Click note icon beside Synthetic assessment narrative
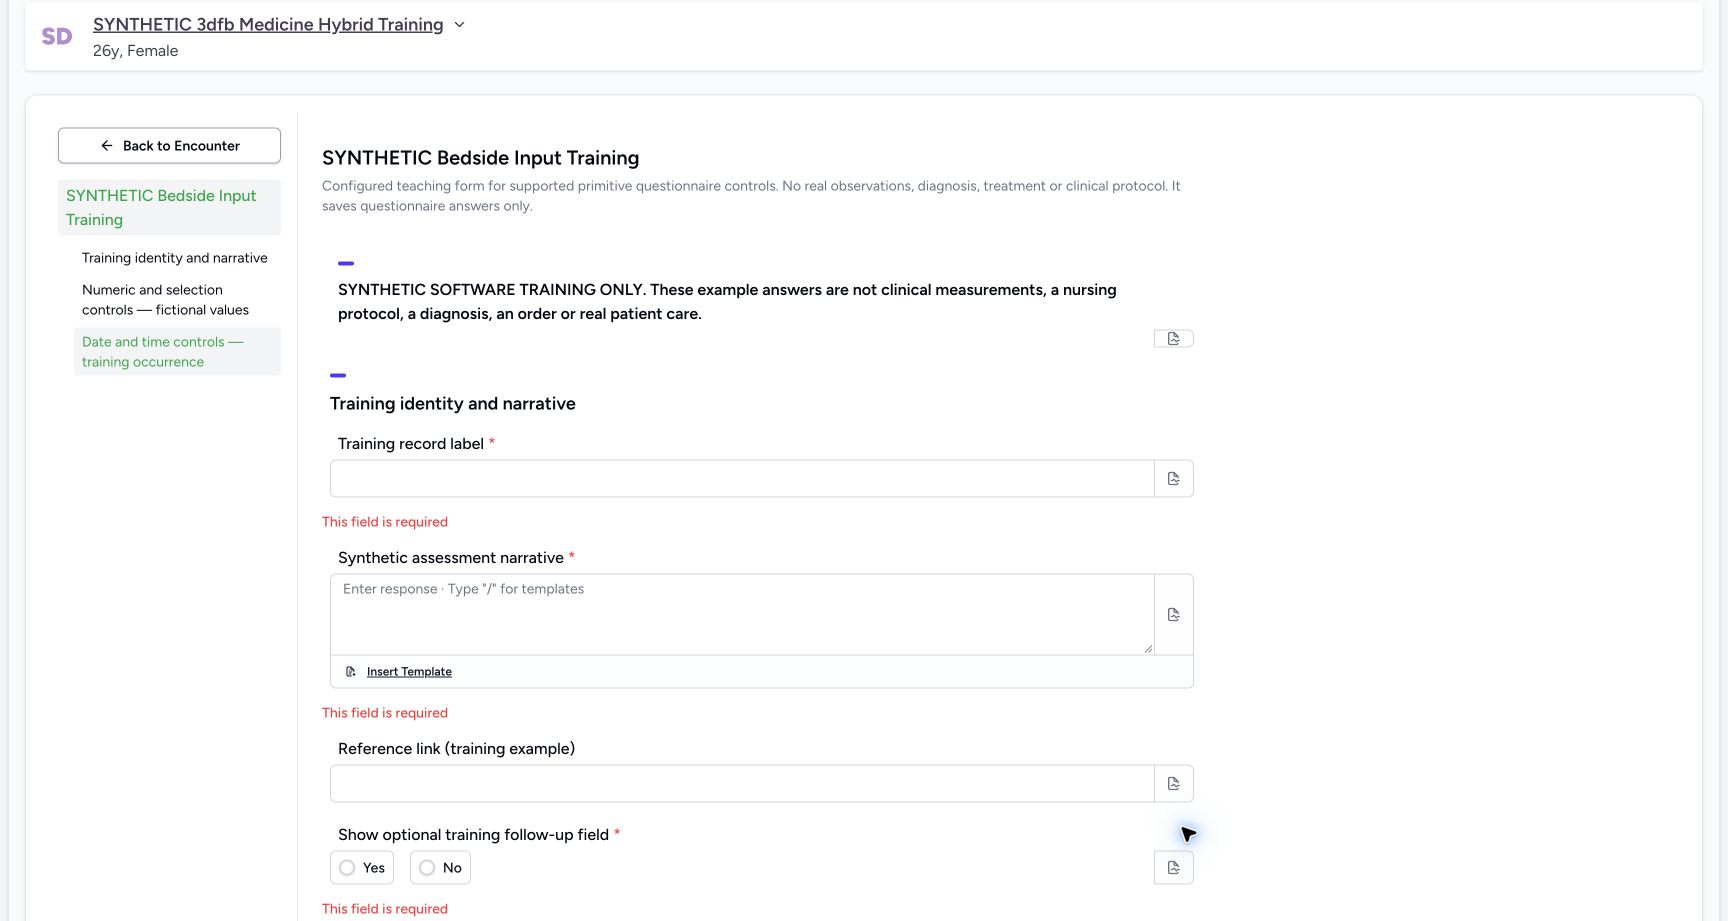 [x=1174, y=615]
